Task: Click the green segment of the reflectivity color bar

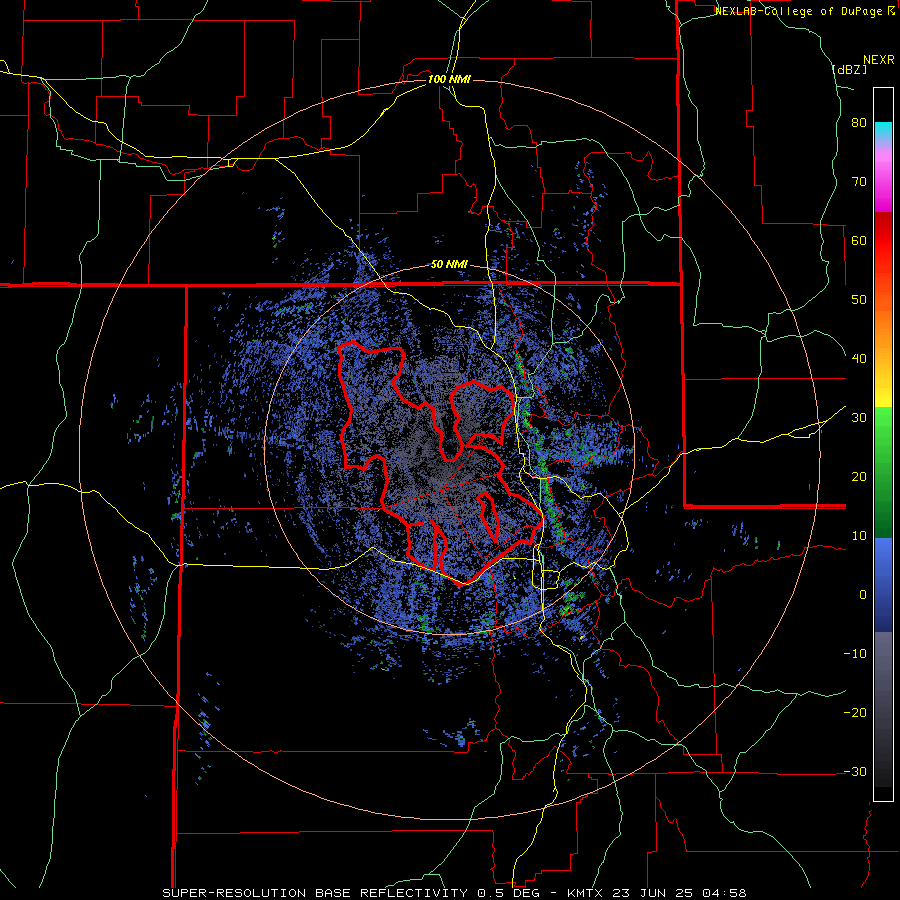Action: [883, 472]
